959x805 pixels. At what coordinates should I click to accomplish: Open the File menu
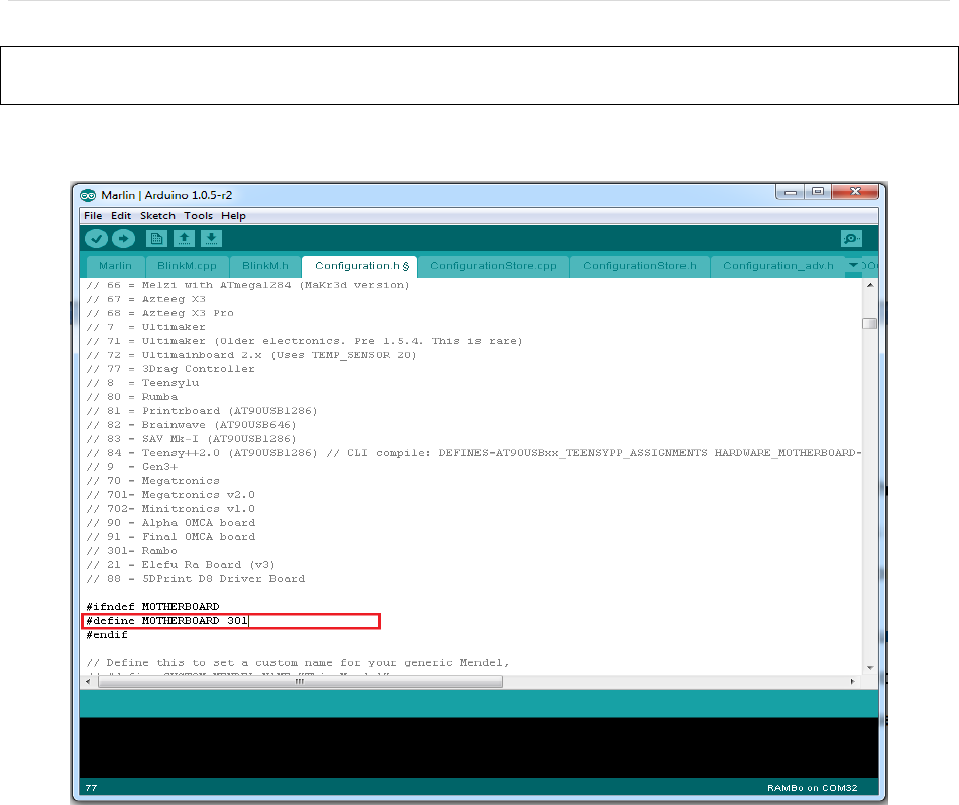tap(93, 216)
